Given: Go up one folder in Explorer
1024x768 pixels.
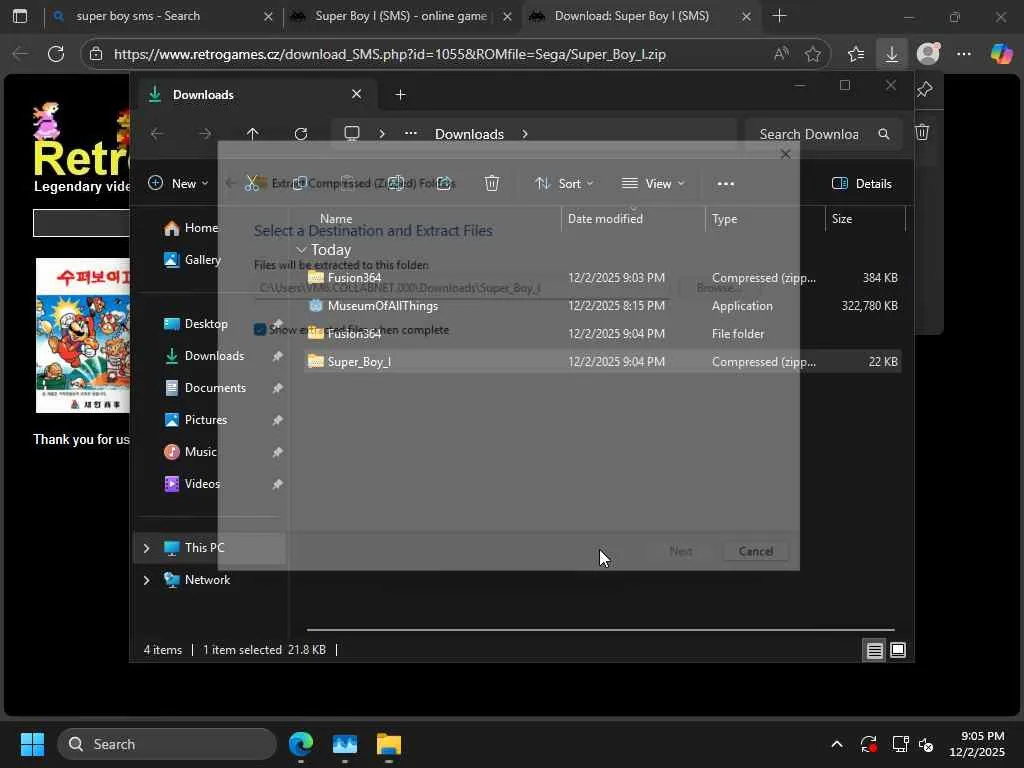Looking at the screenshot, I should pos(253,134).
